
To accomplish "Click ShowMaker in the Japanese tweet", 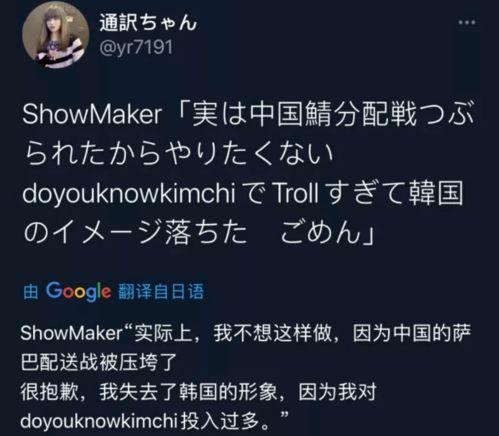I will point(92,115).
